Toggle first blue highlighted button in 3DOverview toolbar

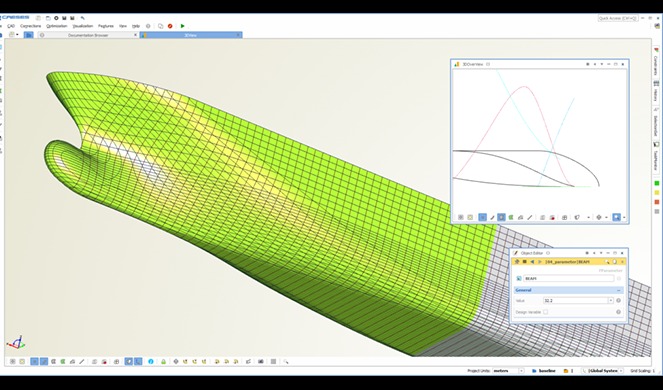[x=482, y=217]
